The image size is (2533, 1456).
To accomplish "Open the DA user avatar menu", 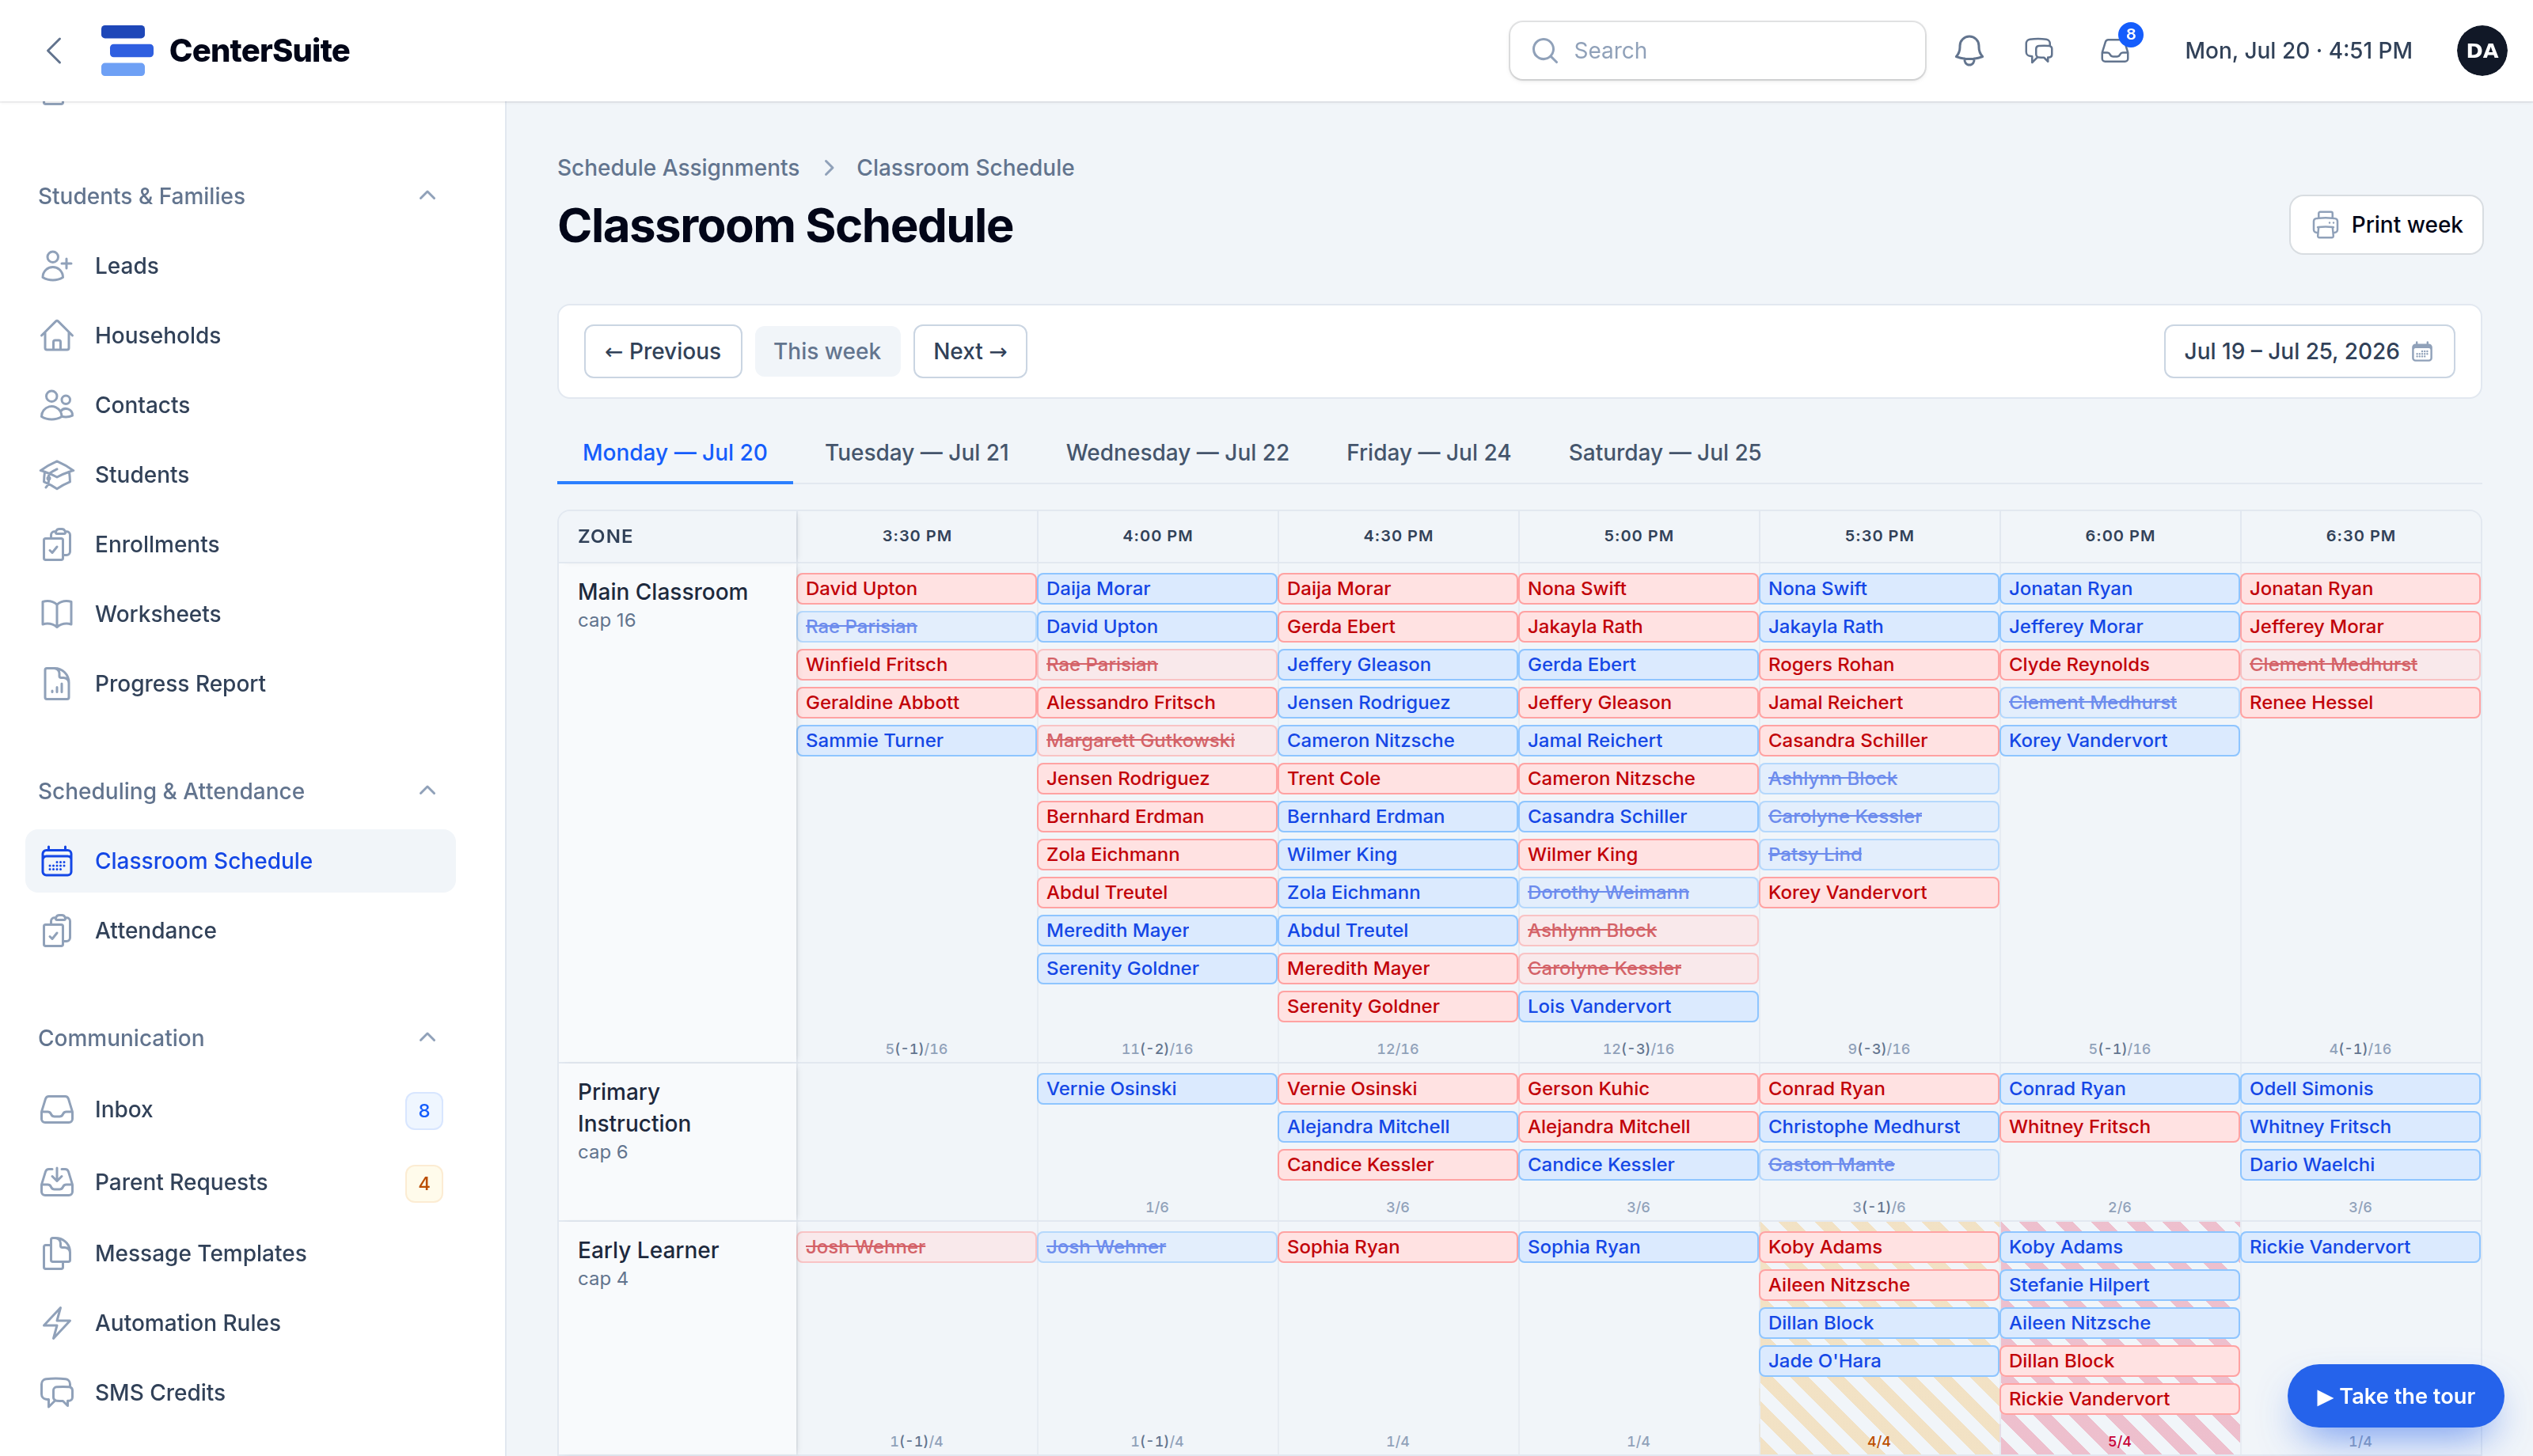I will pyautogui.click(x=2481, y=50).
